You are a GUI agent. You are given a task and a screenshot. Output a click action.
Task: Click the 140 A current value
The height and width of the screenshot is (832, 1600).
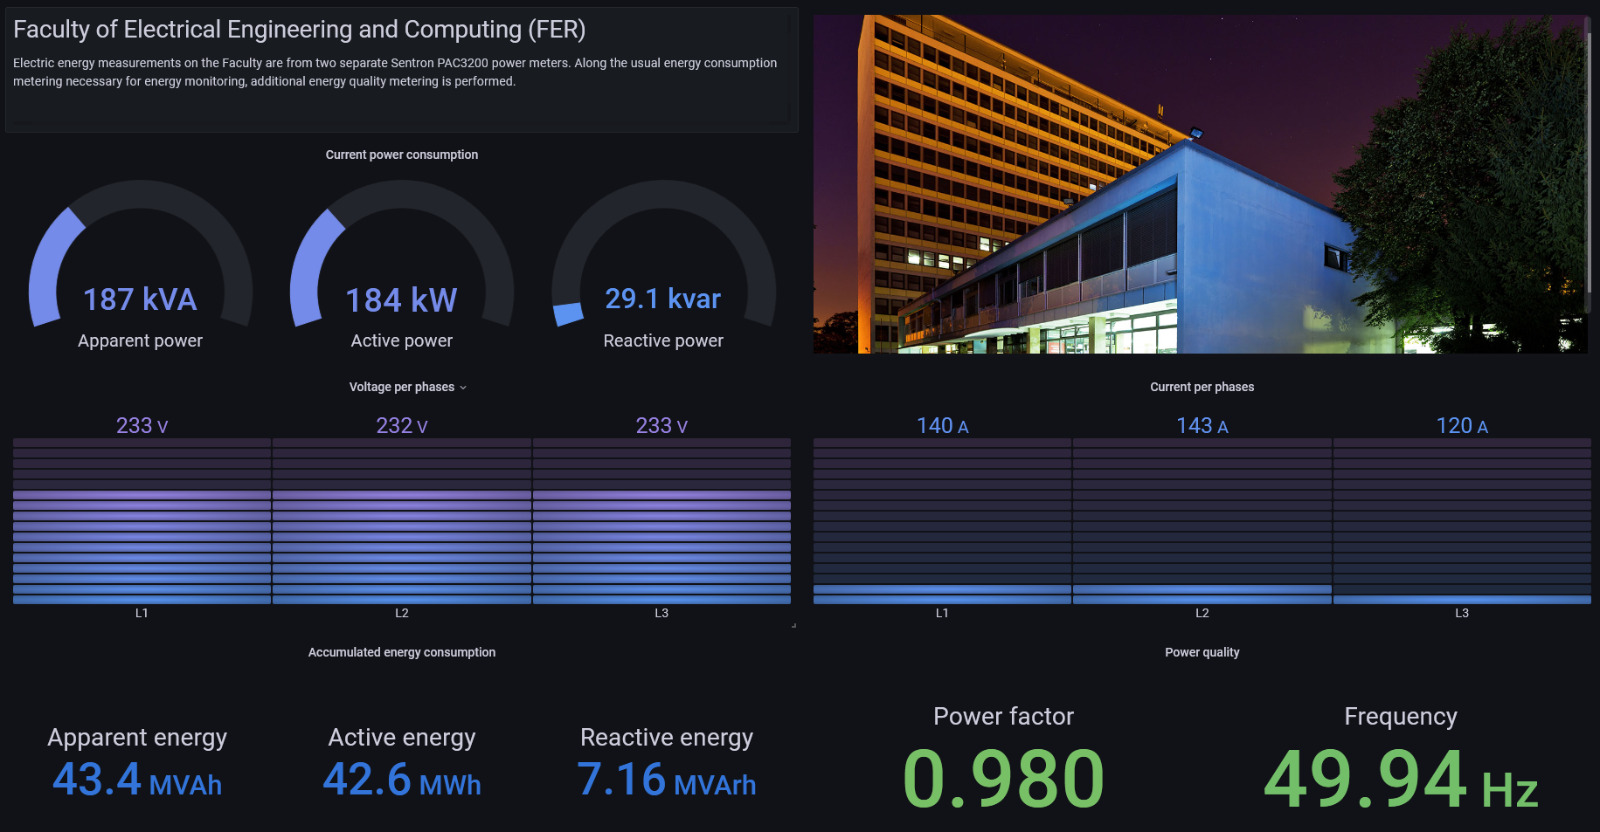(942, 426)
